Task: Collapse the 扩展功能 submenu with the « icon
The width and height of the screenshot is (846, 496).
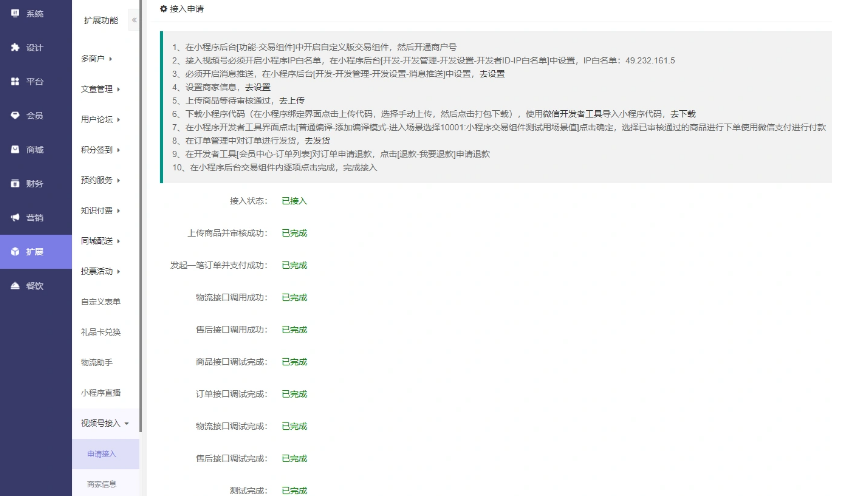Action: 134,20
